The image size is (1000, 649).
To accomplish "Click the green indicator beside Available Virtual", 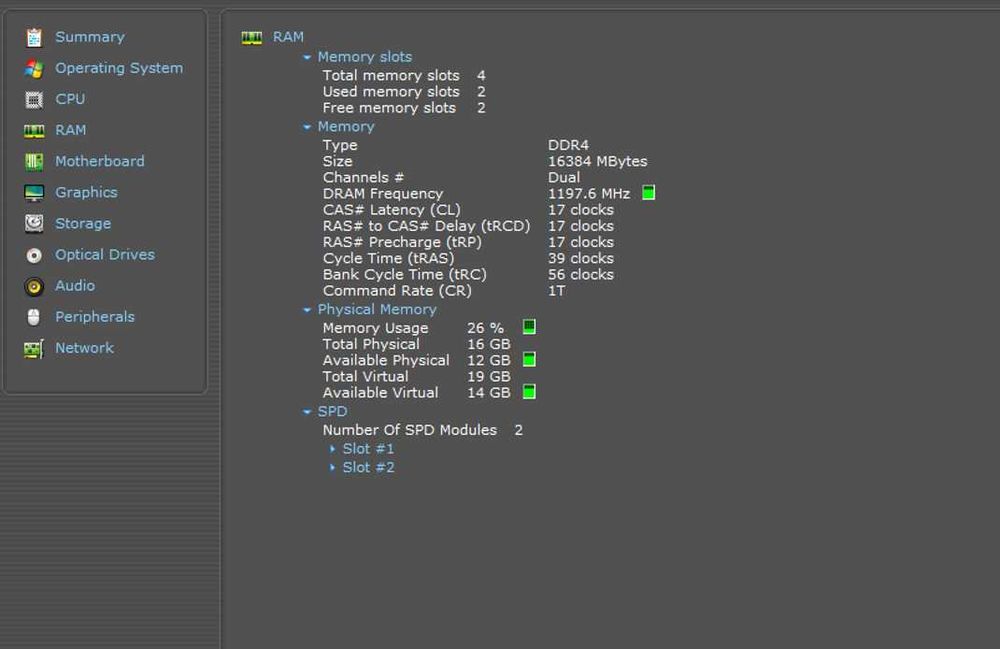I will click(529, 391).
